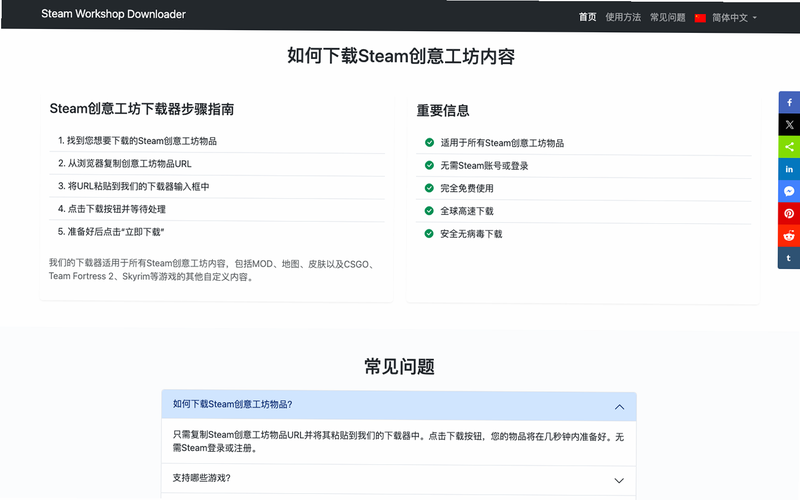Click the text 适用于所有Steam创意工坊物品
The image size is (800, 500).
coord(502,143)
